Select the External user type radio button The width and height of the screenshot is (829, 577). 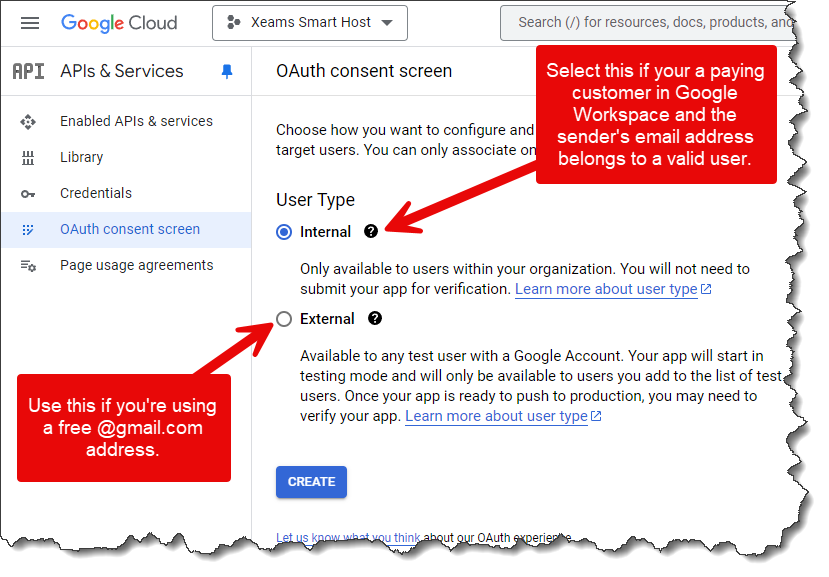284,319
